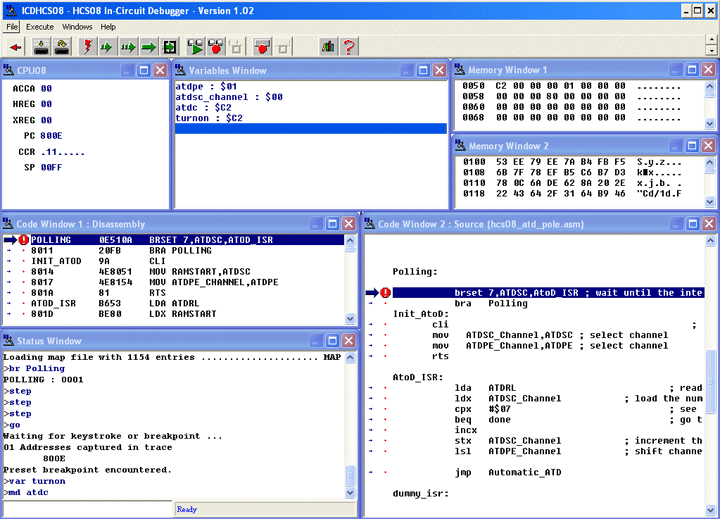Click toolbar up stepper arrow at right edge

click(712, 40)
